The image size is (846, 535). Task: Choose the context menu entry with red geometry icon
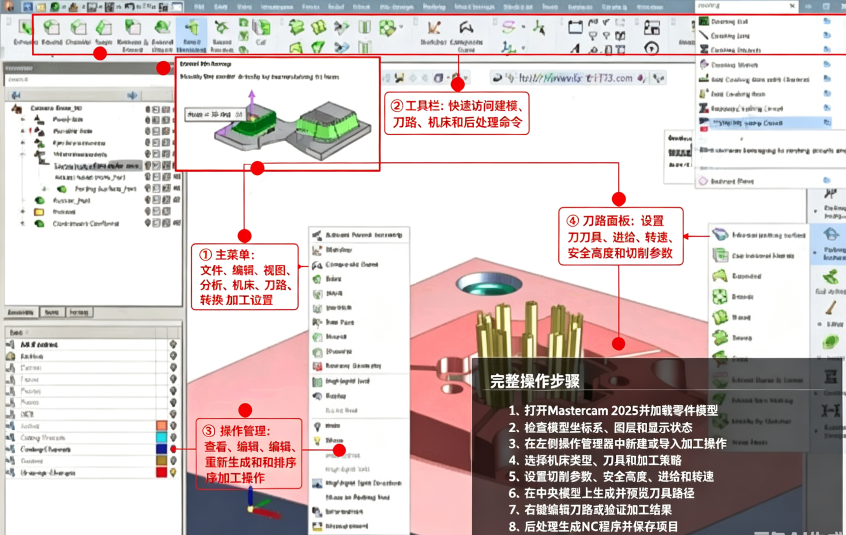click(x=358, y=366)
